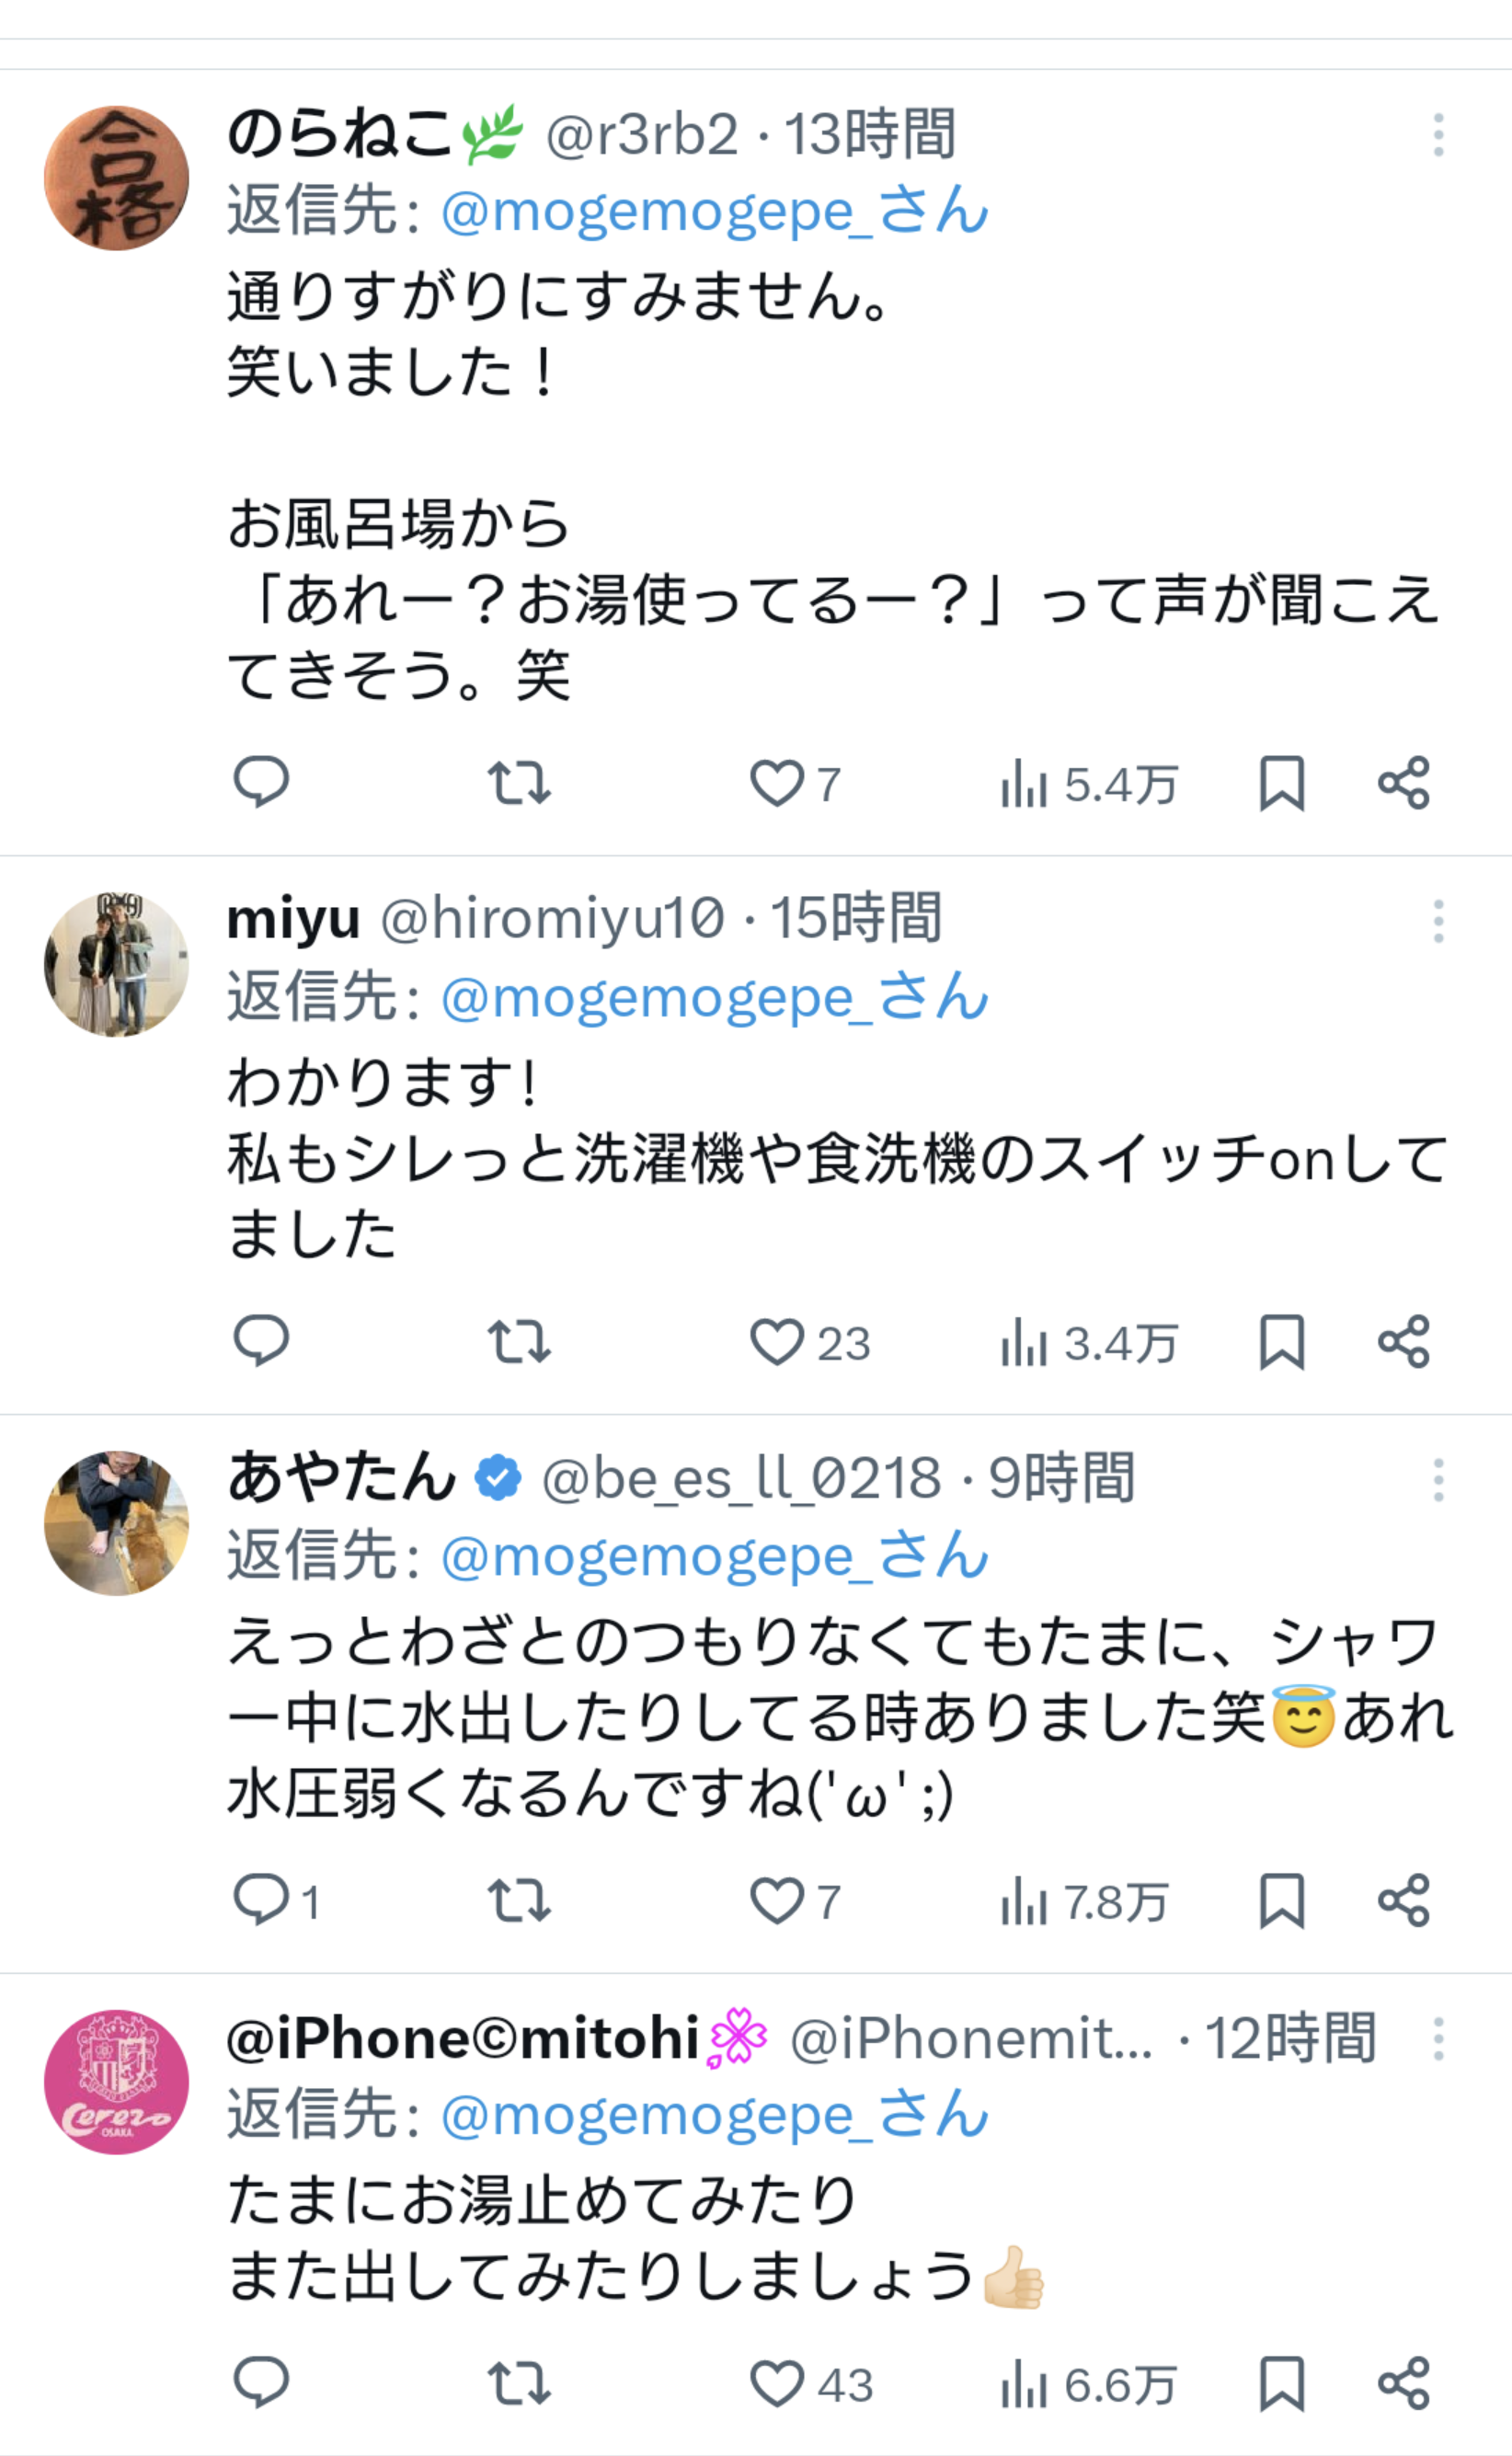Open more options for のらねこ's tweet
This screenshot has width=1512, height=2456.
click(x=1438, y=135)
